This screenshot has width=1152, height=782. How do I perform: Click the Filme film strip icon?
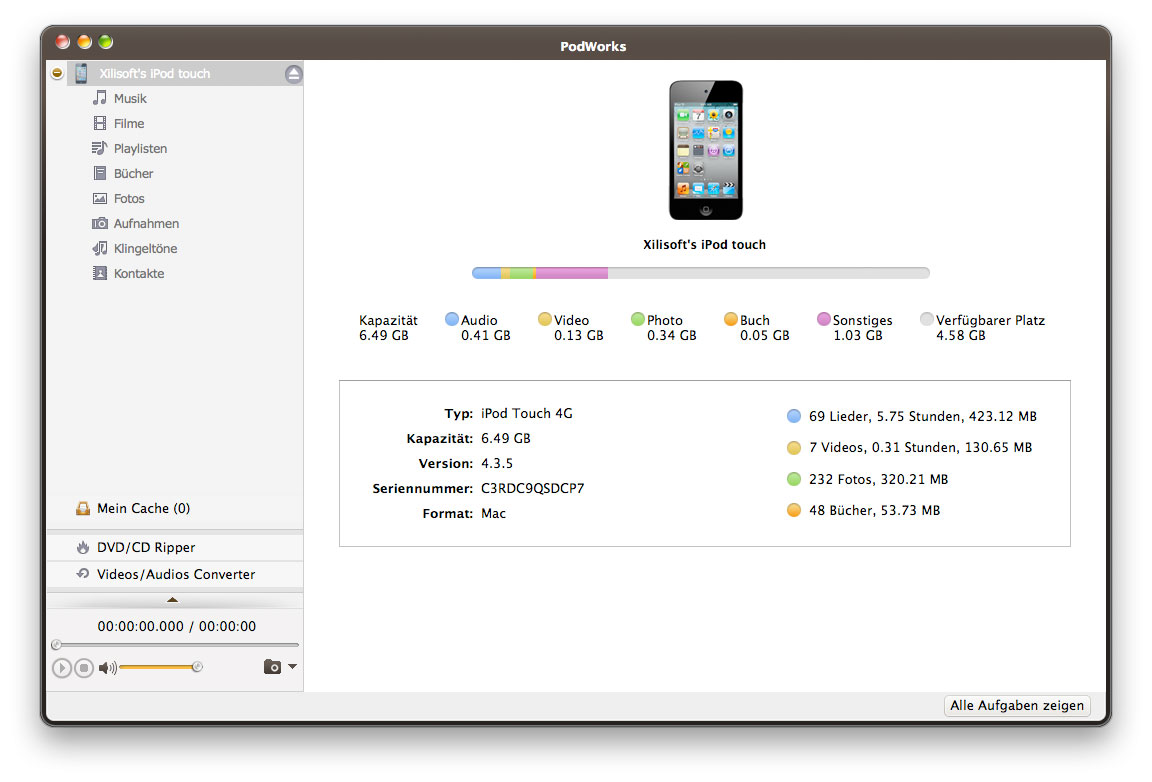(x=100, y=123)
